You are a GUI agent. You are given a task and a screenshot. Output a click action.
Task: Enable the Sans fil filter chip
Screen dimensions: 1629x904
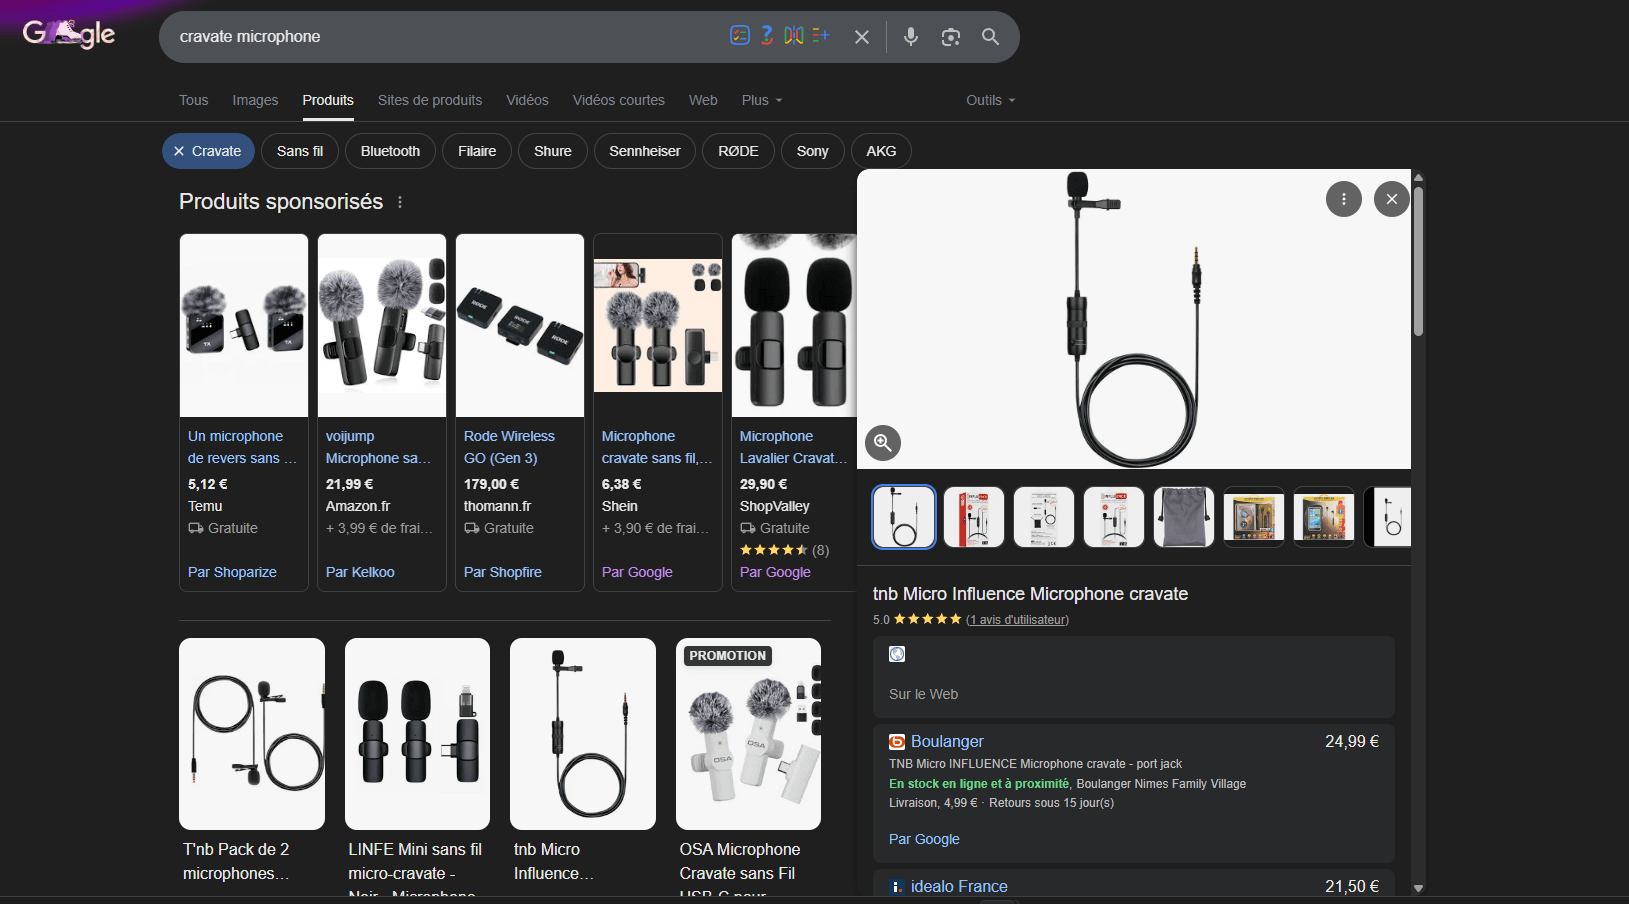(x=299, y=151)
